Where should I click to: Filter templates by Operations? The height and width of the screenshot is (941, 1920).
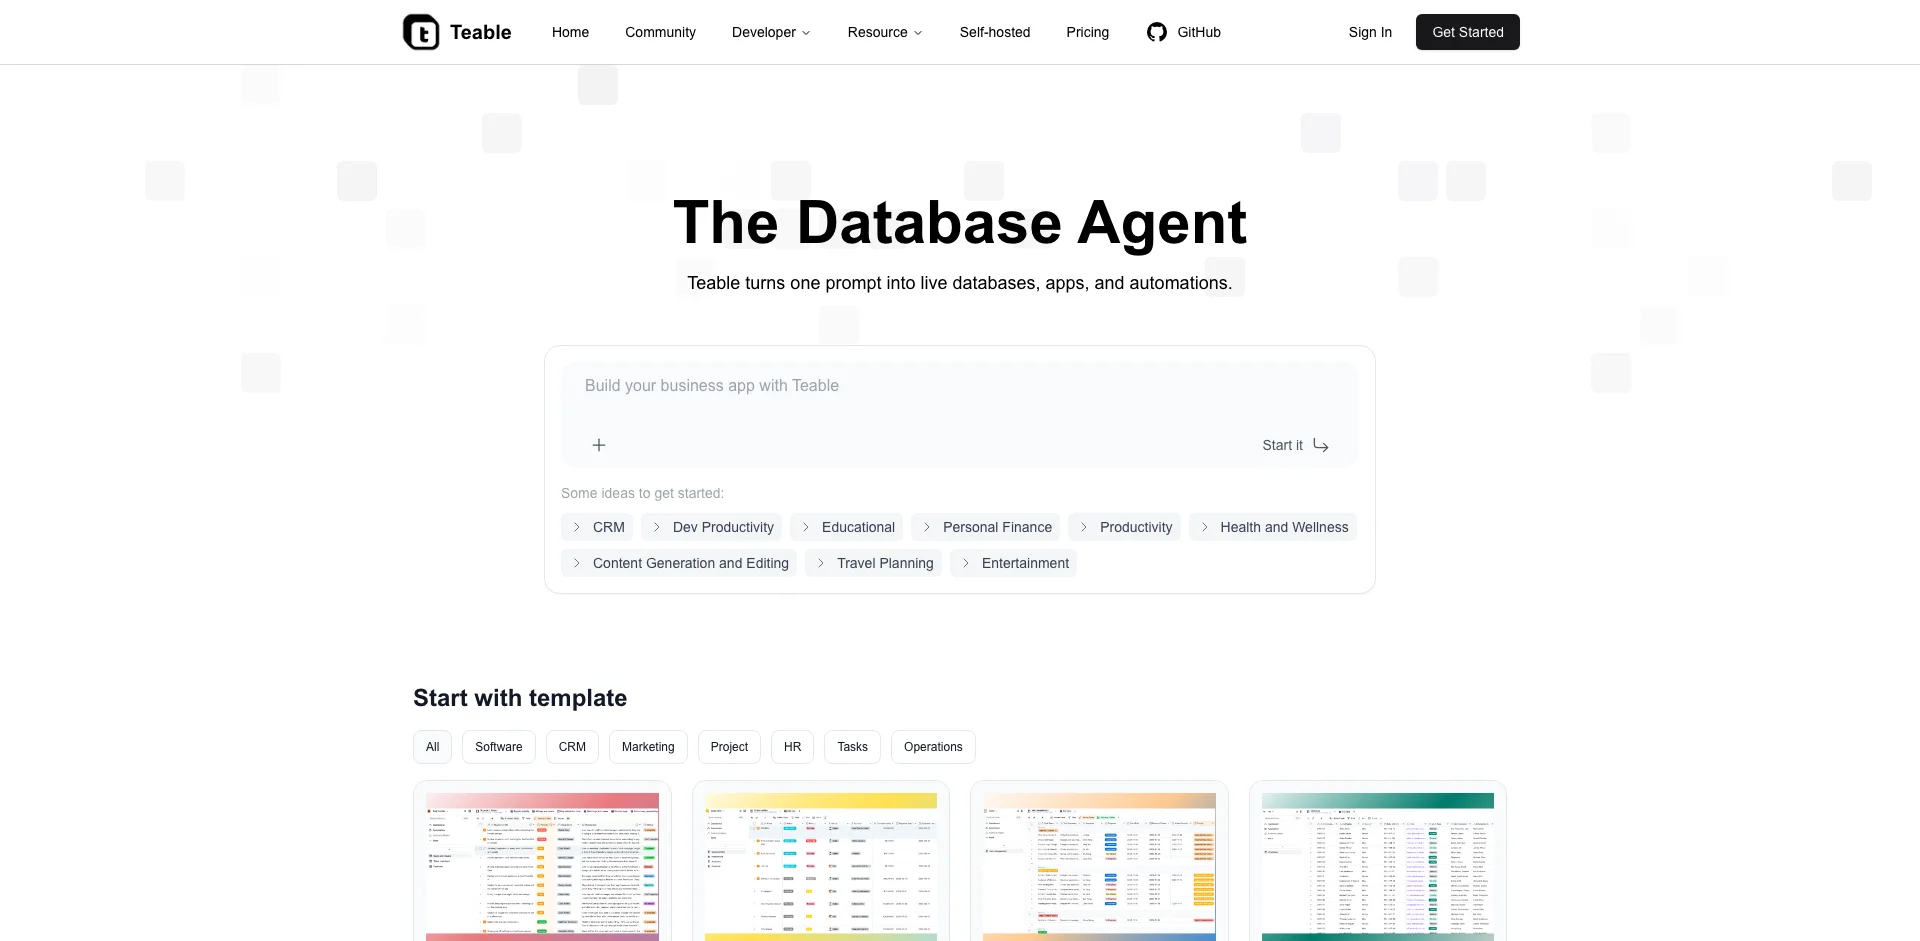[932, 747]
